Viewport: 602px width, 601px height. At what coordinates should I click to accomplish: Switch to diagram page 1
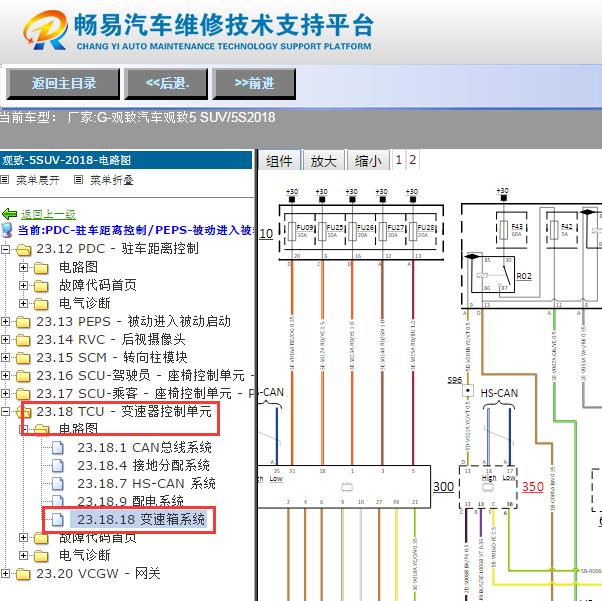click(399, 159)
